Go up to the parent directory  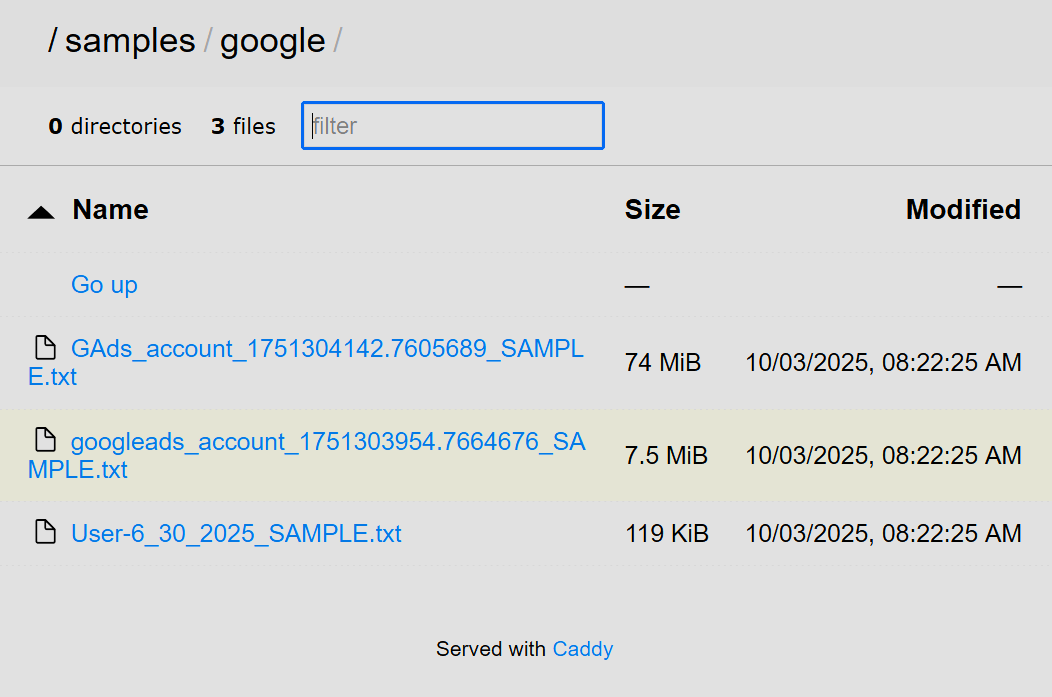[x=104, y=285]
